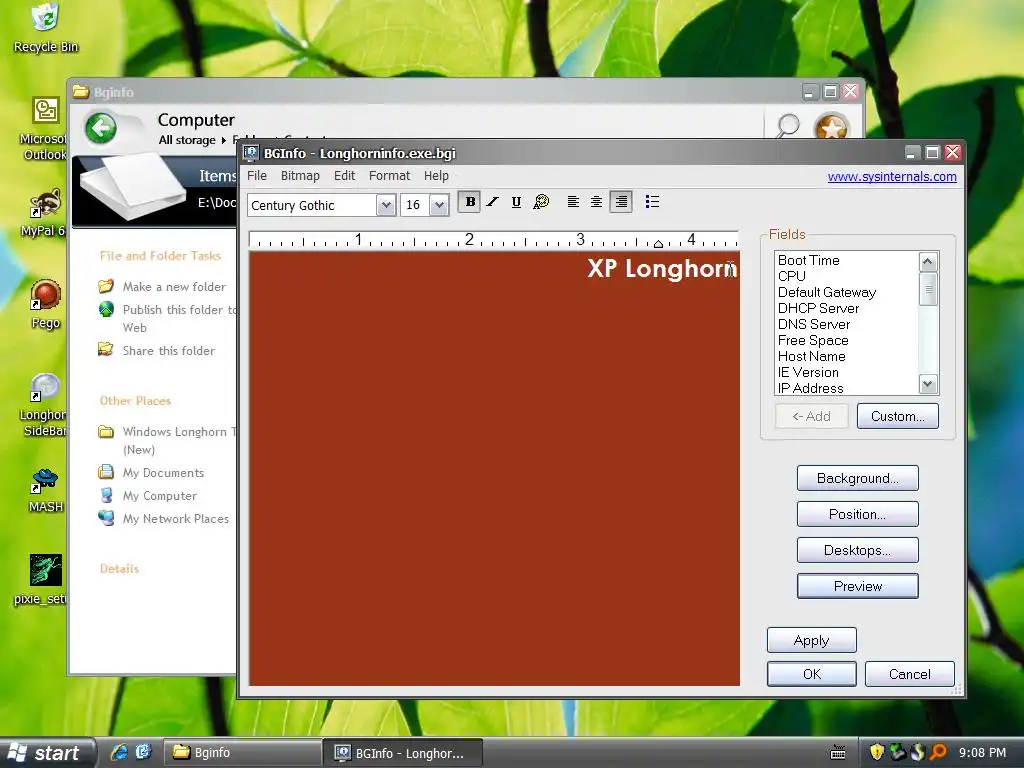Select the Microsoft Outlook desktop icon
The width and height of the screenshot is (1024, 768).
pyautogui.click(x=45, y=128)
